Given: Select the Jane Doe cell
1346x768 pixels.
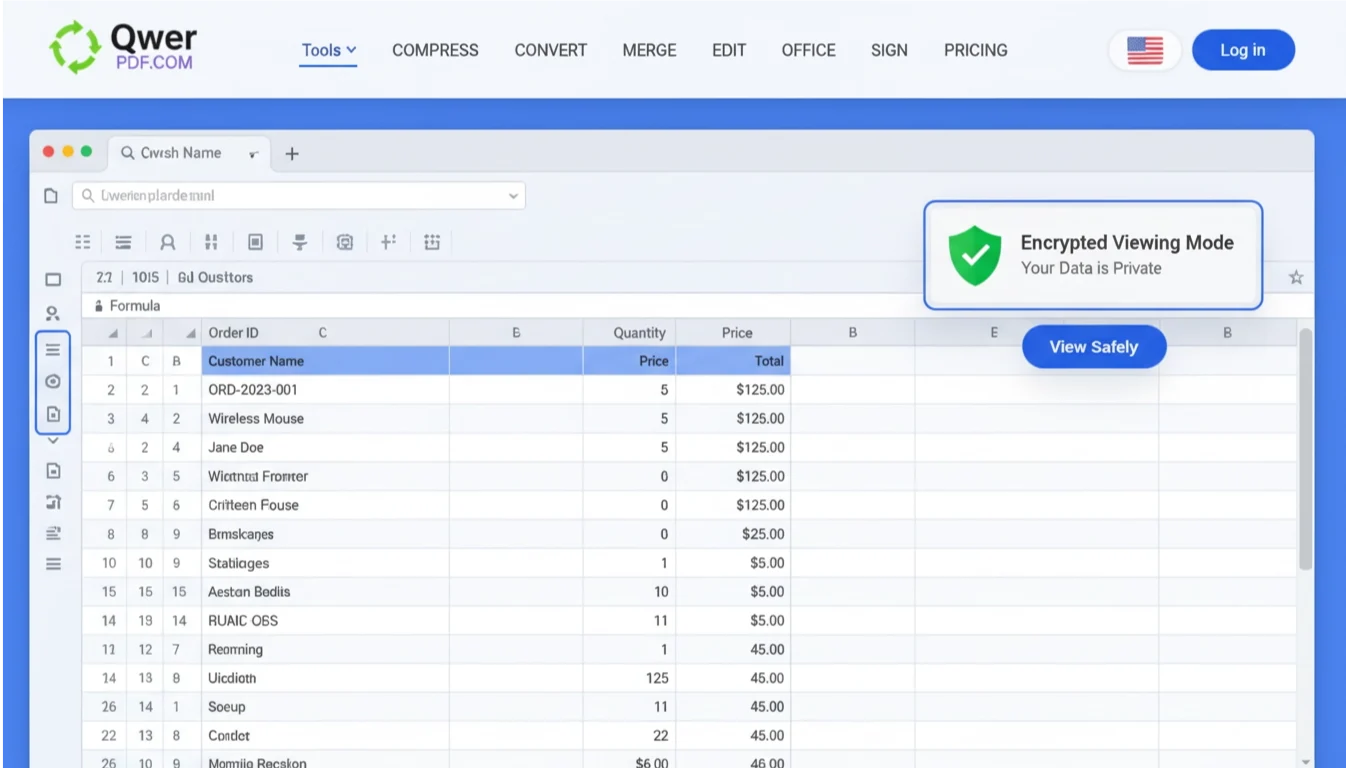Looking at the screenshot, I should pos(325,447).
